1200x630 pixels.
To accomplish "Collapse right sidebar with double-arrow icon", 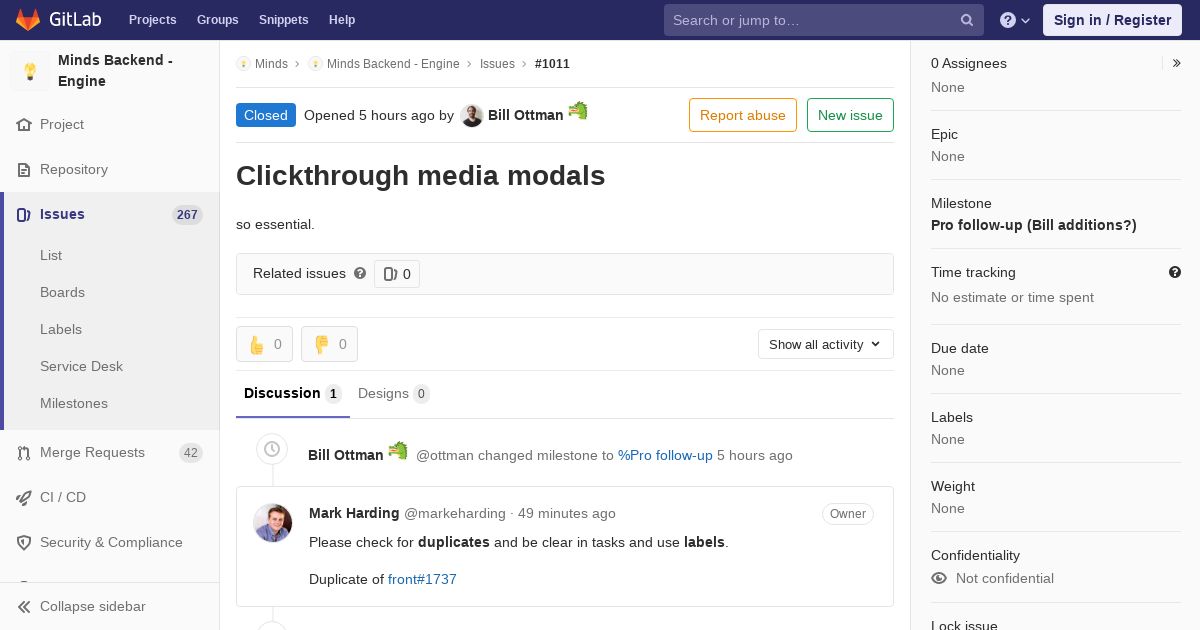I will click(x=1177, y=63).
